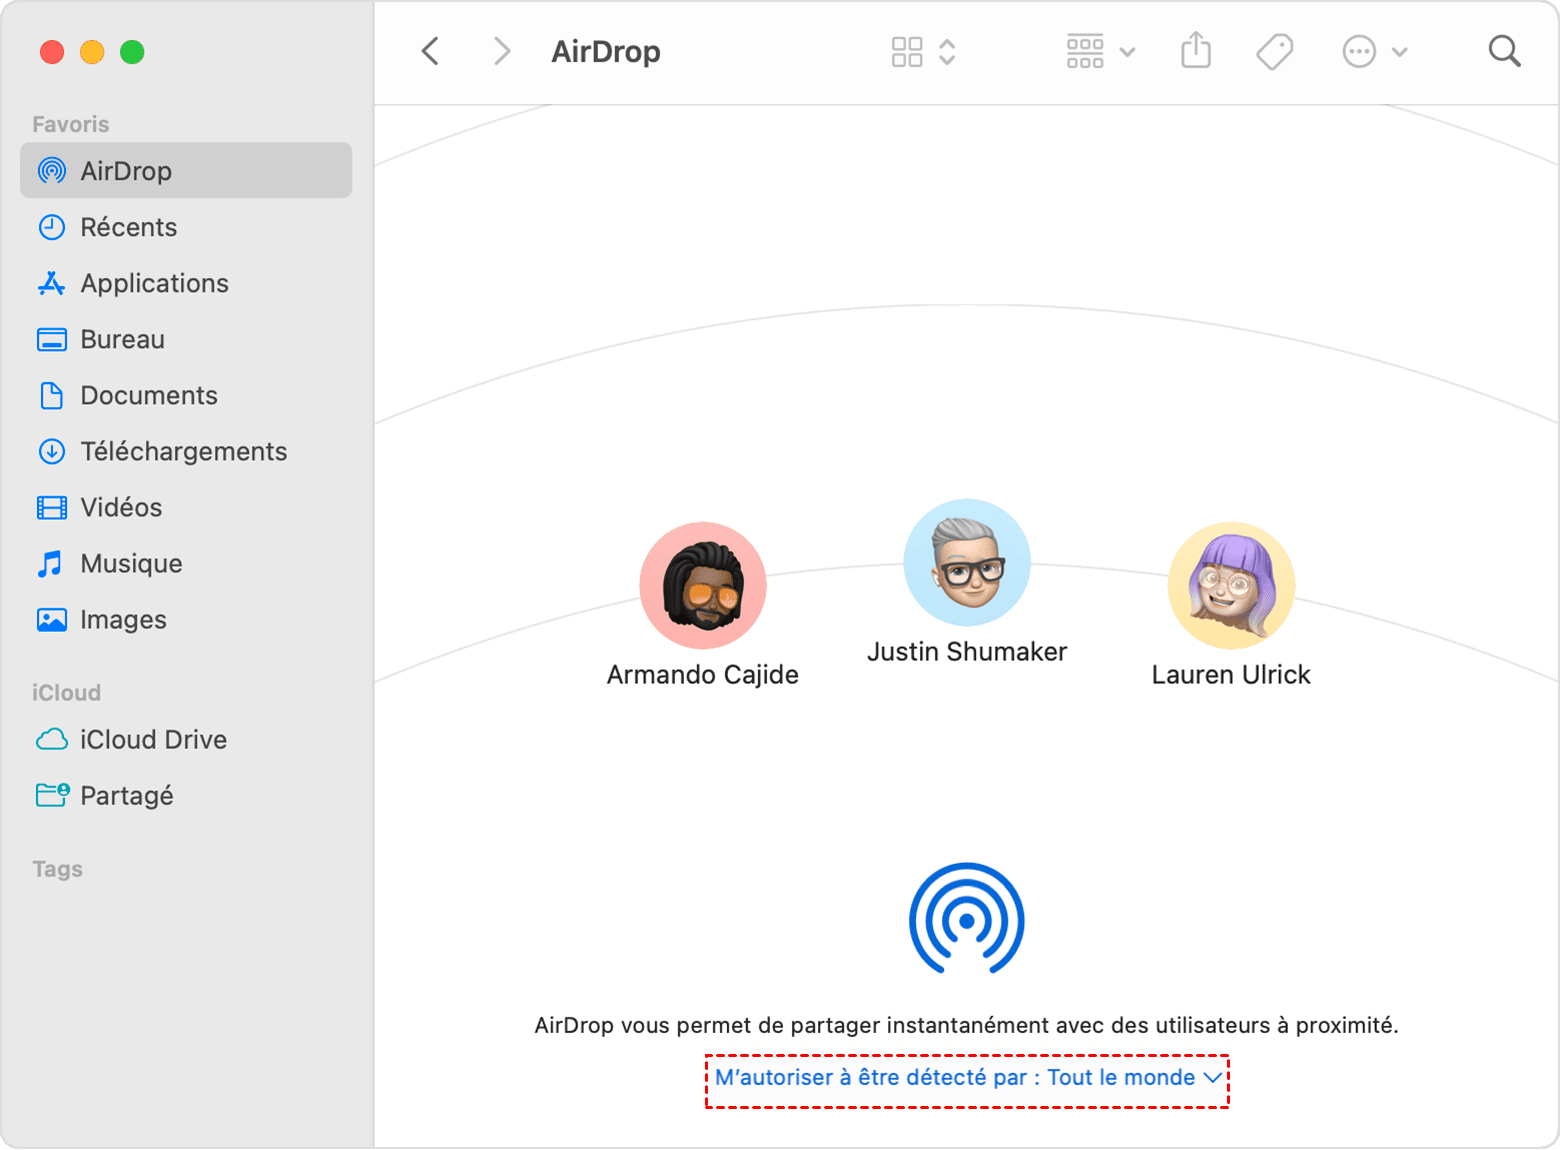
Task: Open Récents in the sidebar
Action: click(x=186, y=227)
